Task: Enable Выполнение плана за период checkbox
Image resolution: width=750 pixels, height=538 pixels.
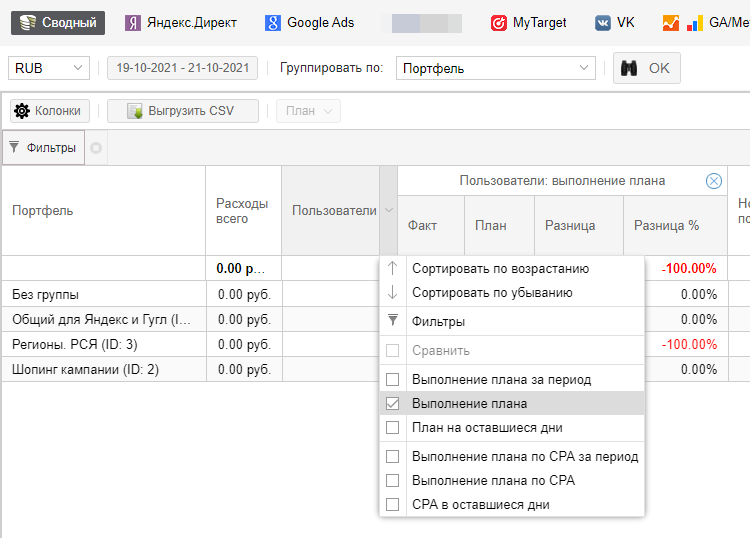Action: [392, 380]
